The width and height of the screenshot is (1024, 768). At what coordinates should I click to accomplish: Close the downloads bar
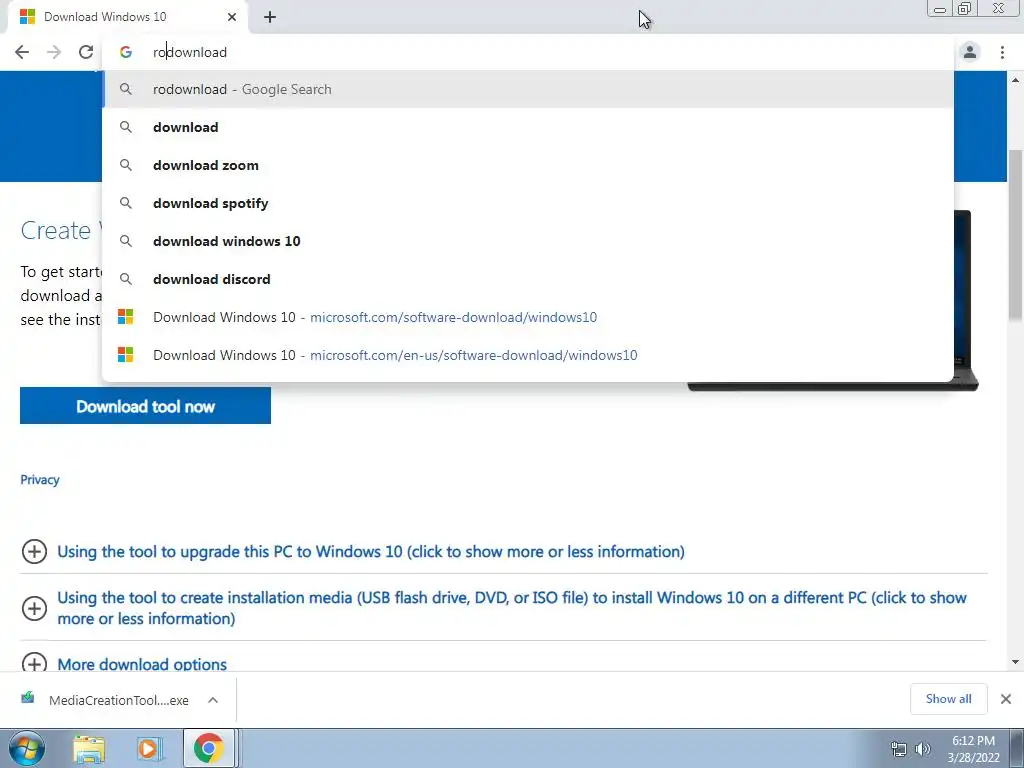click(x=1006, y=699)
